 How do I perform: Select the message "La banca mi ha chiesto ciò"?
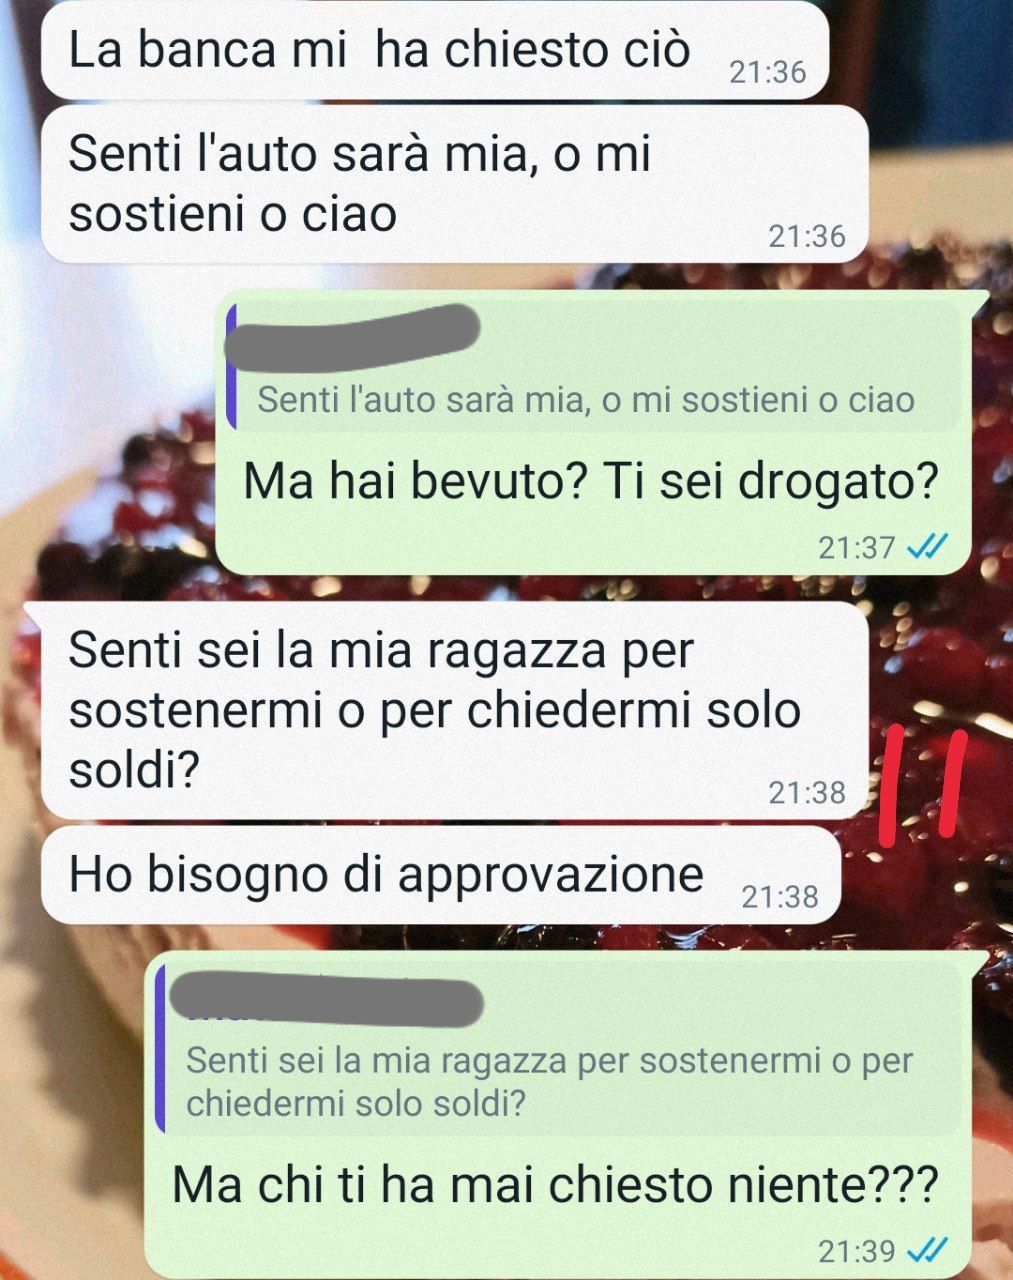[x=435, y=50]
